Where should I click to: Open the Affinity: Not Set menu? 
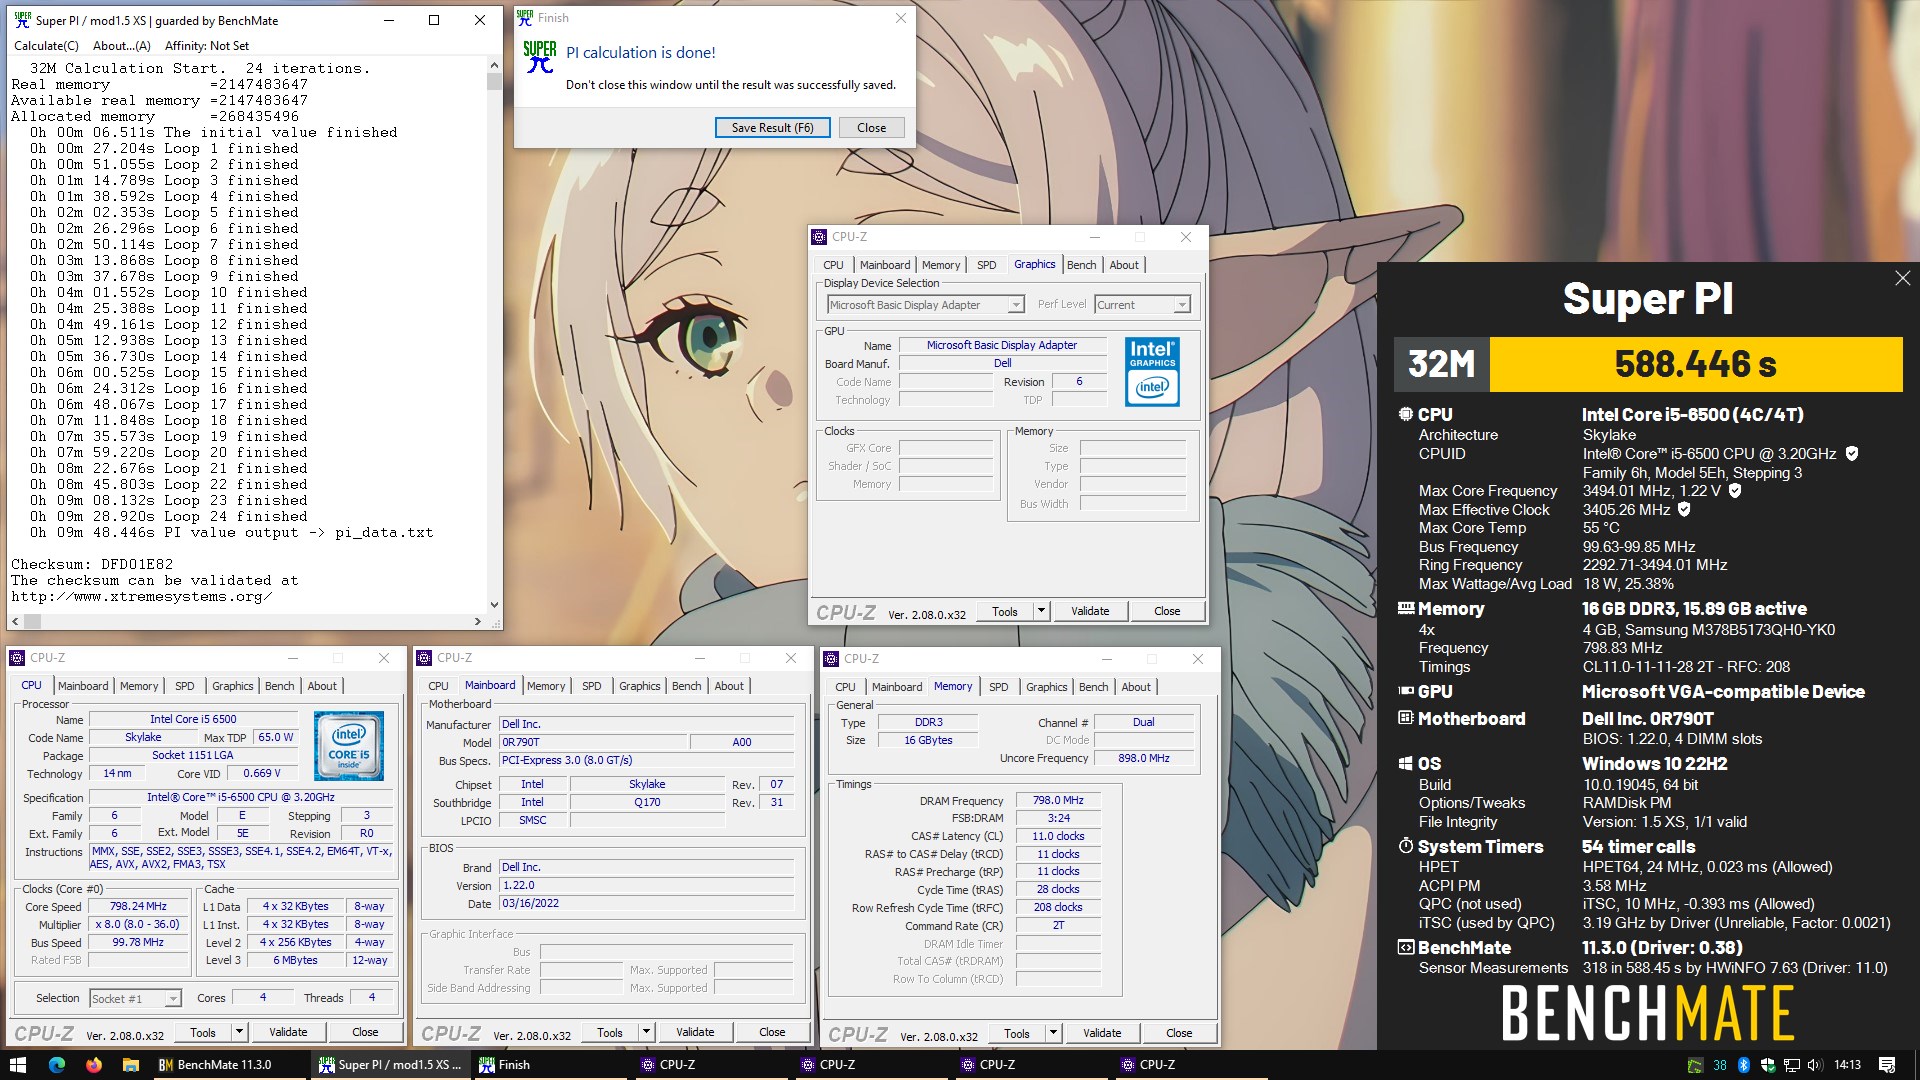pos(207,45)
